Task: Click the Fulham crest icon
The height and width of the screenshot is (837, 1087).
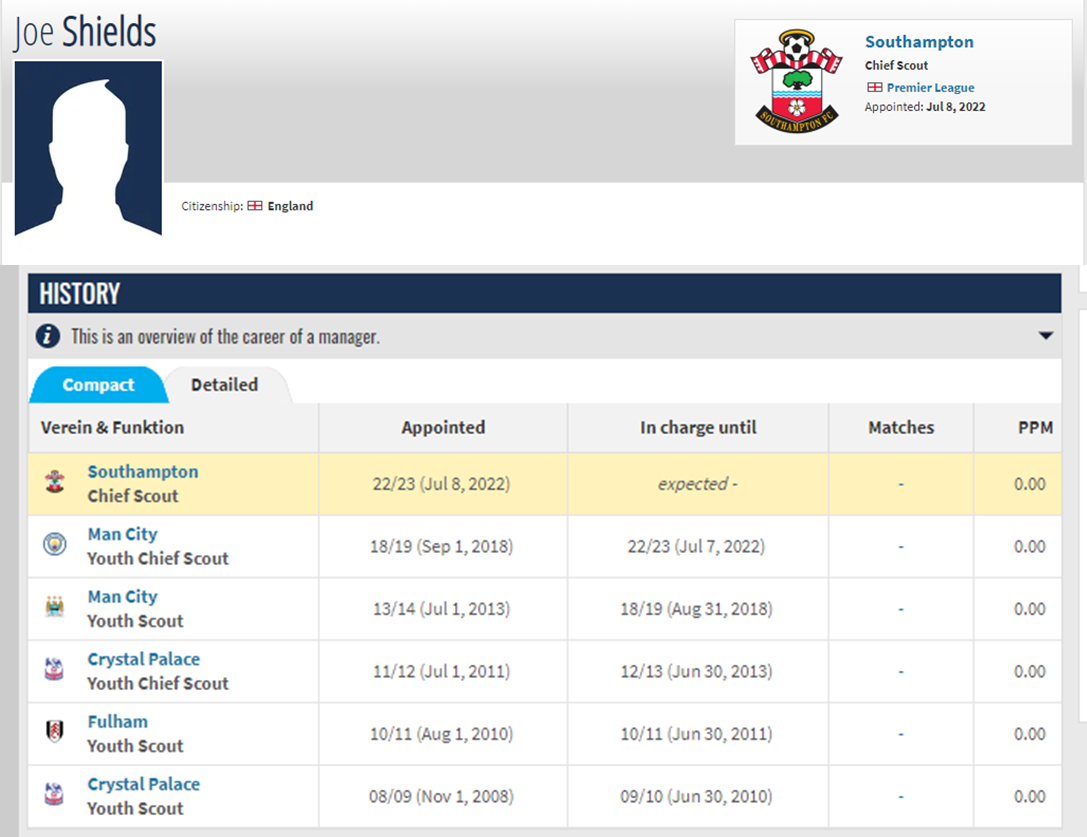Action: 55,732
